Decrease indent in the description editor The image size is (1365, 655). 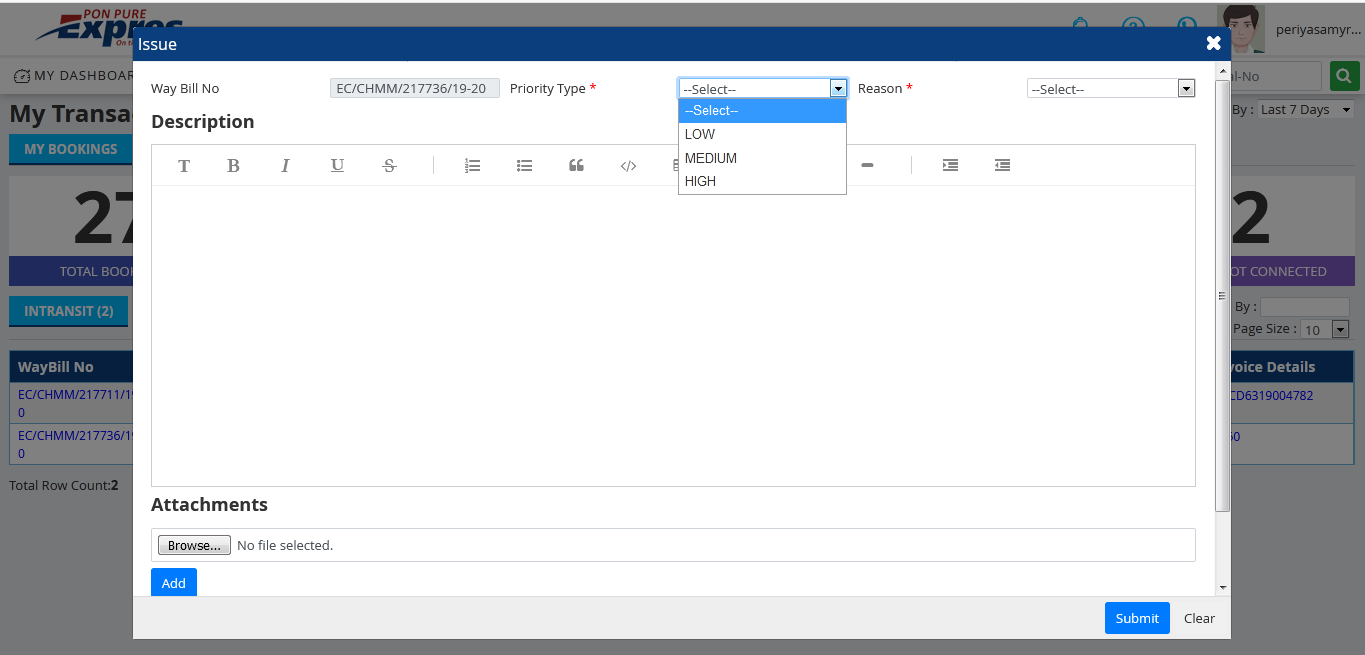click(1002, 166)
